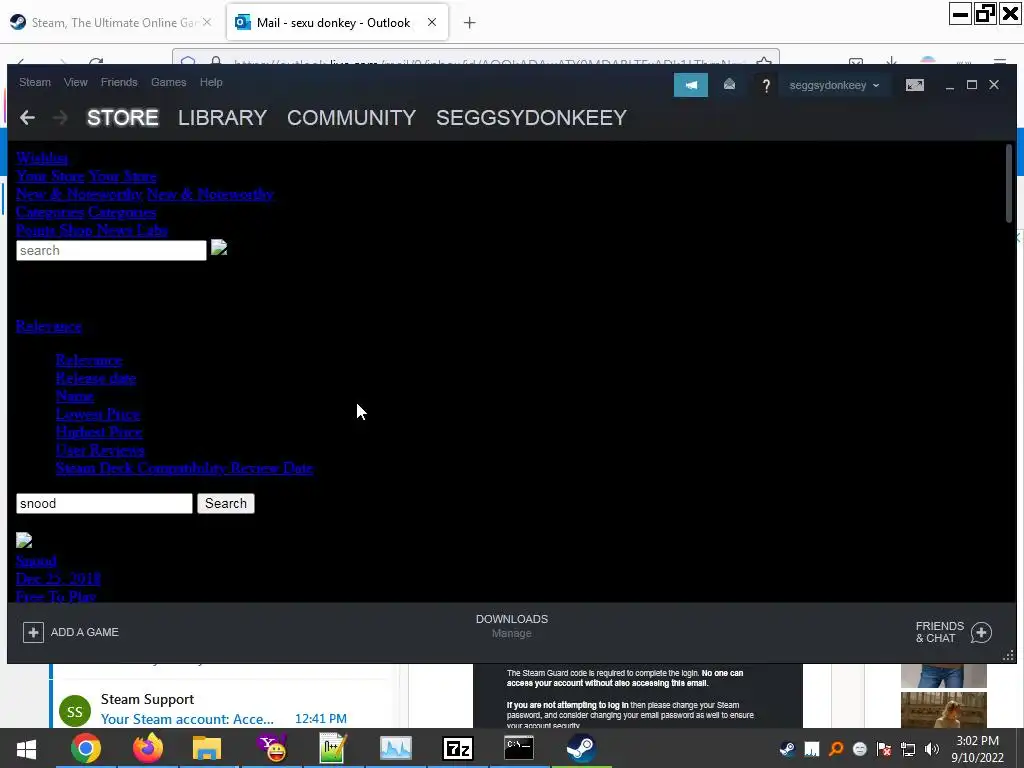Open a new Firefox tab
1024x768 pixels.
point(469,23)
